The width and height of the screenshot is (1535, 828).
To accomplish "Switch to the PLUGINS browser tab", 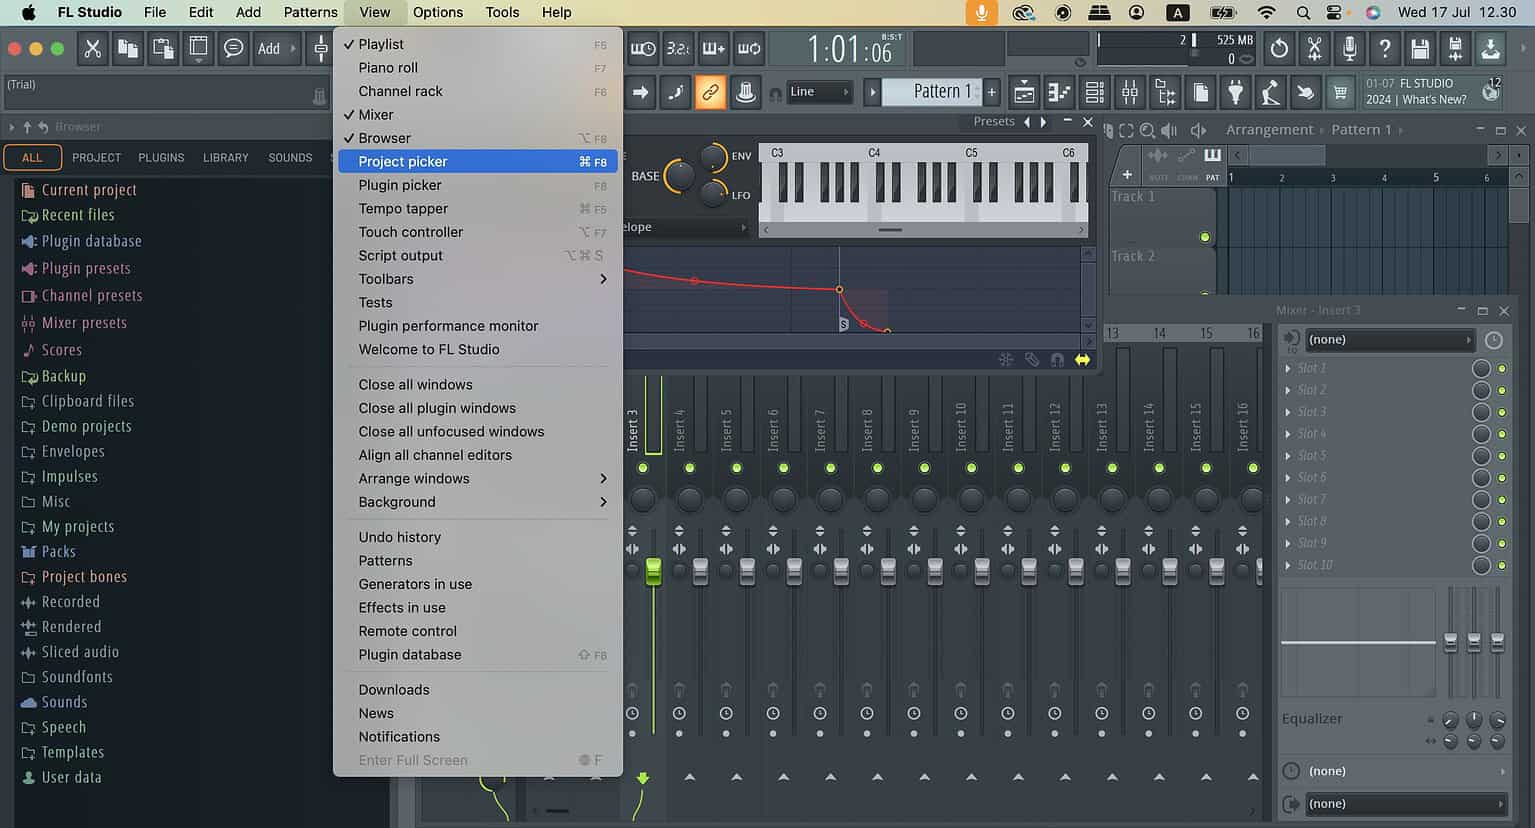I will coord(160,157).
